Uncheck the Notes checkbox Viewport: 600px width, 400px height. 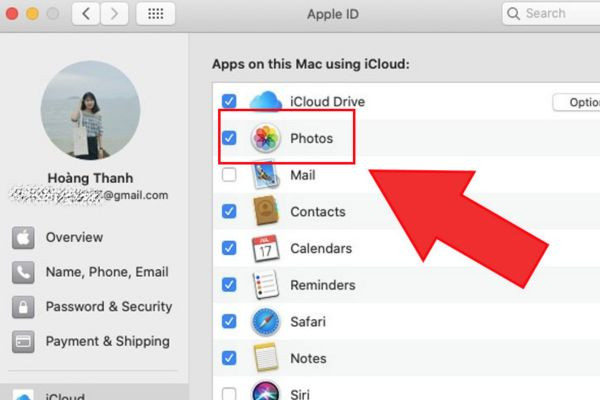pyautogui.click(x=229, y=358)
